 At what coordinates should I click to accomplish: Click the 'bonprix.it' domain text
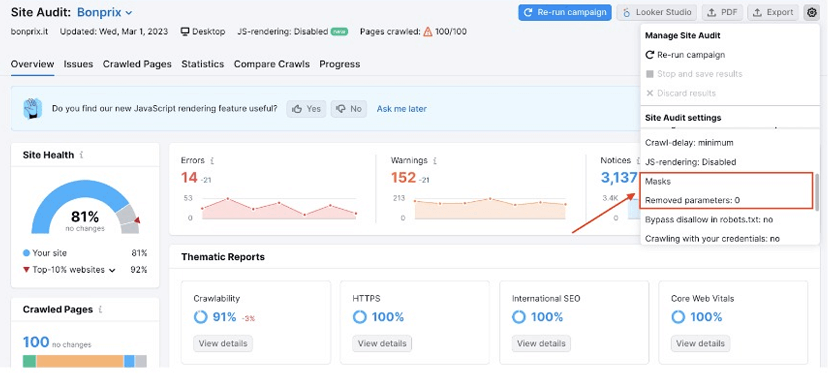(30, 32)
